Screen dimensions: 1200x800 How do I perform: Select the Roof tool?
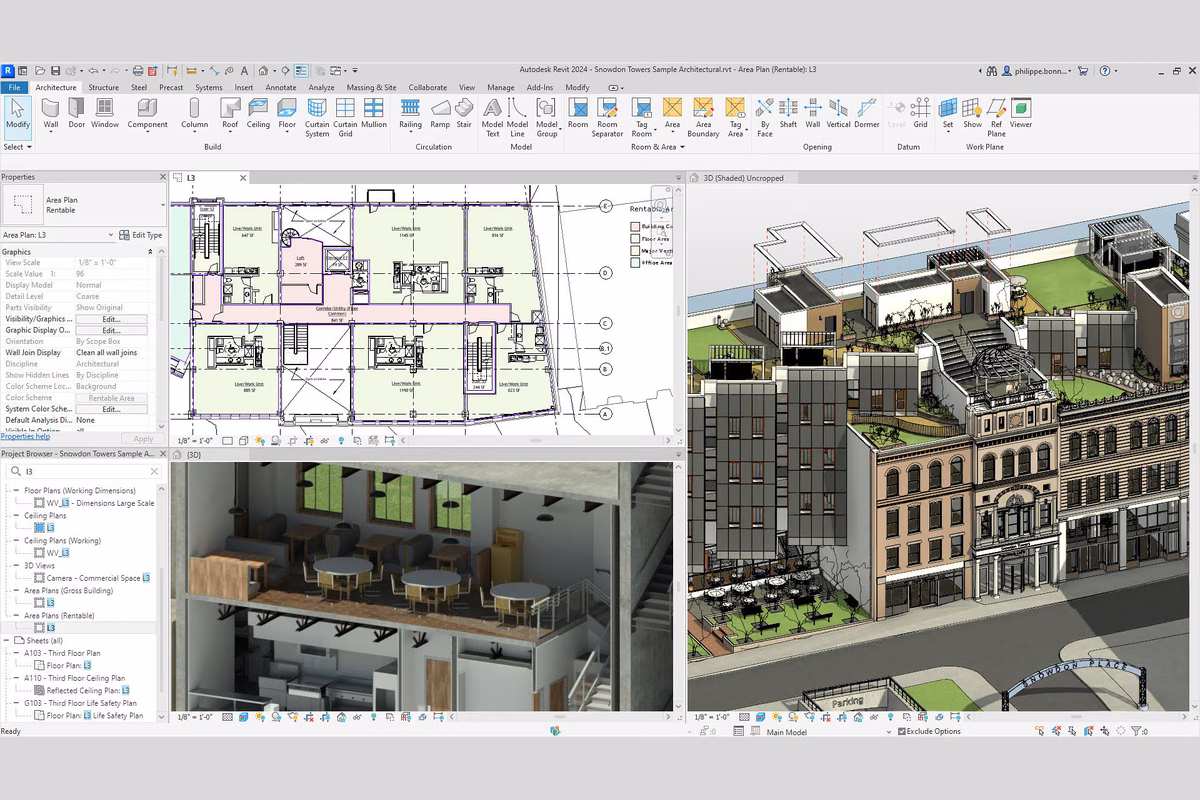click(230, 114)
